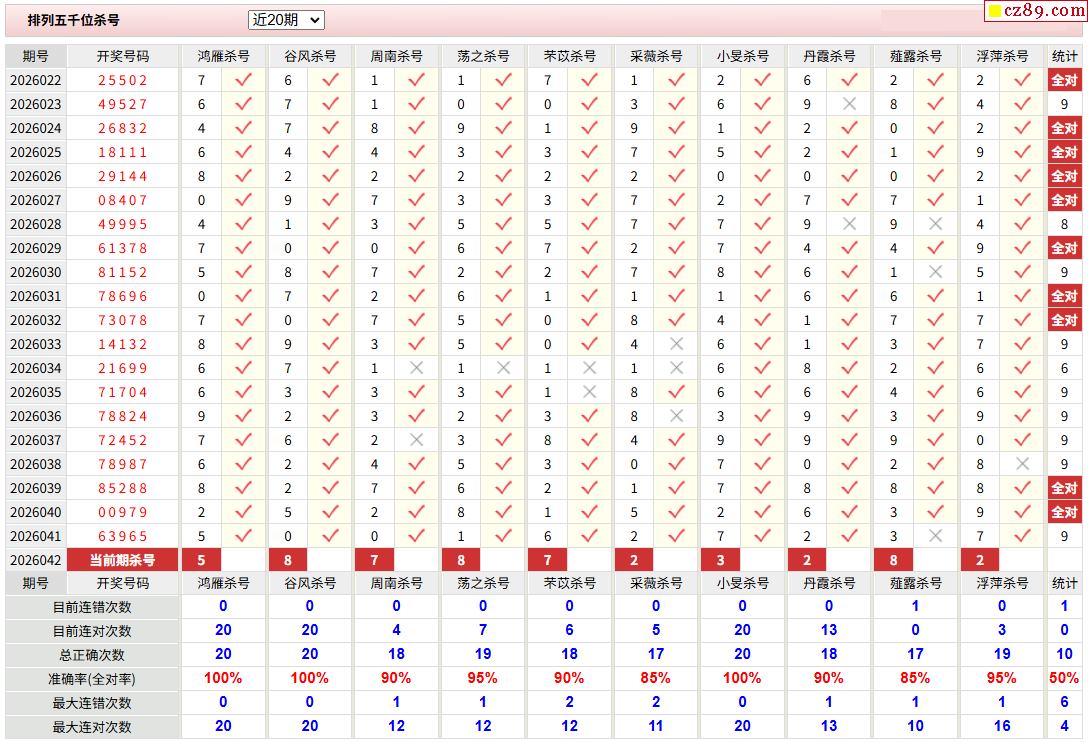Viewport: 1088px width, 742px height.
Task: Click 鸿雁杀号 red checkmark in row 2026022
Action: [x=243, y=80]
